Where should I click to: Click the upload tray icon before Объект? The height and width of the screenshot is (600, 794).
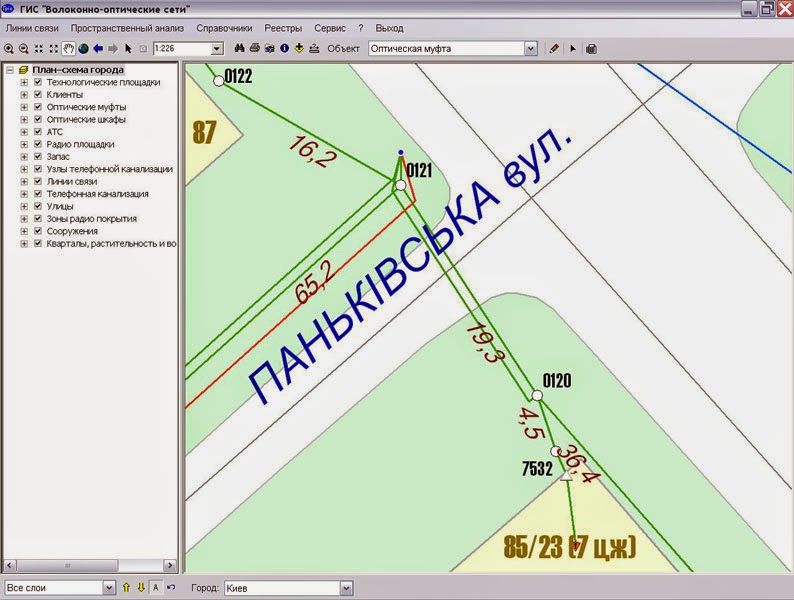pos(314,49)
